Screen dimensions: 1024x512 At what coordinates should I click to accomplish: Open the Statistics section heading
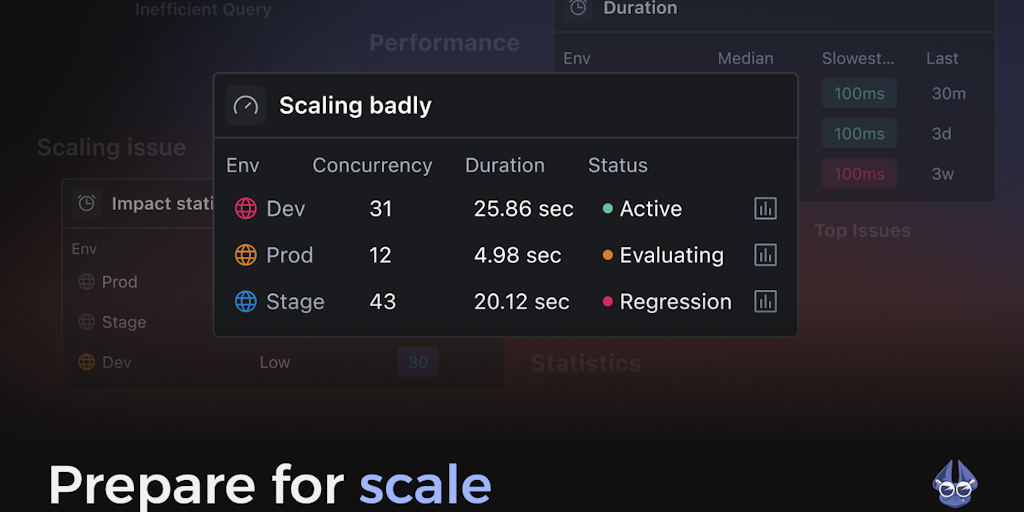coord(586,363)
